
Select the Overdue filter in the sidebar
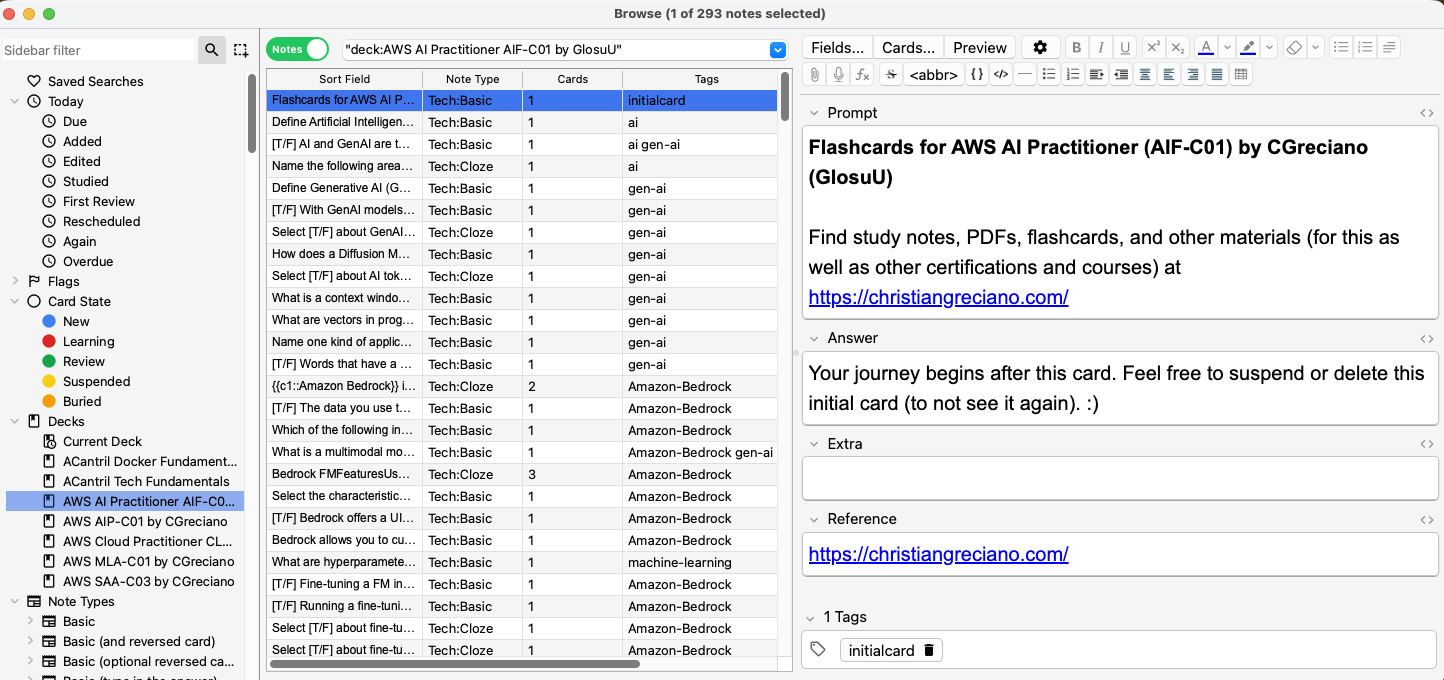(88, 261)
